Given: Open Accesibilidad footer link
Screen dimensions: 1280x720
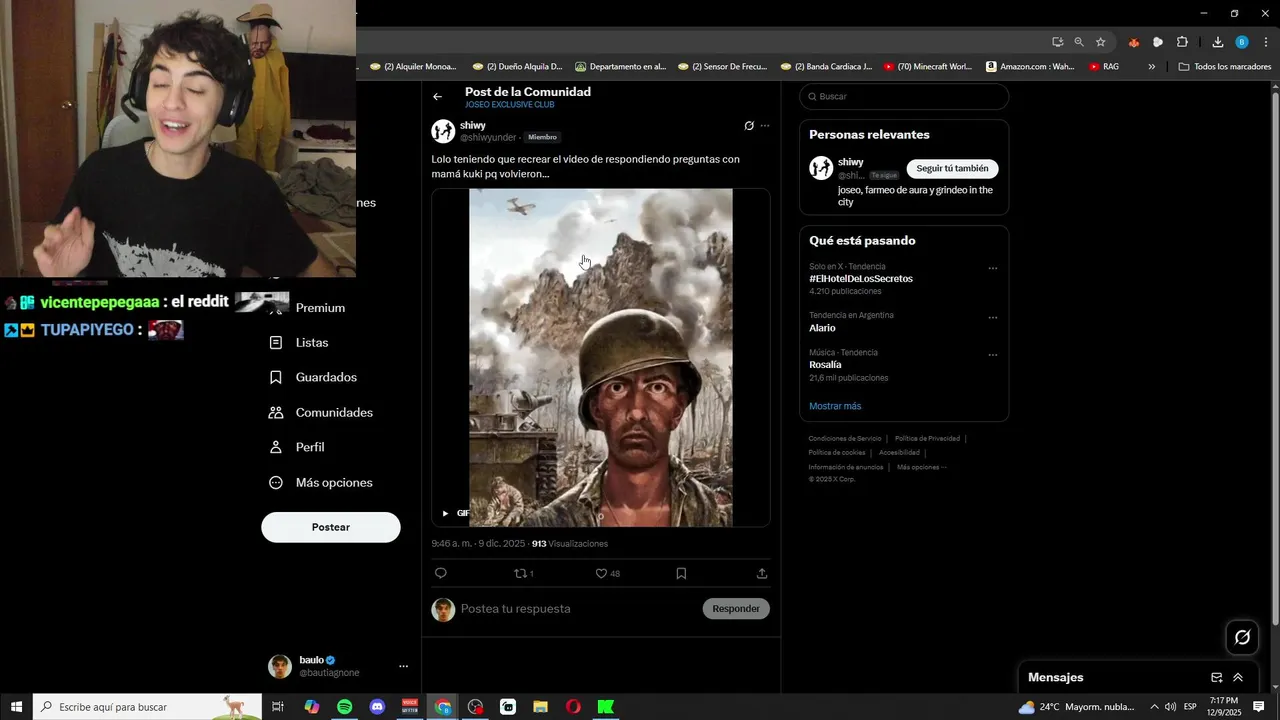Looking at the screenshot, I should [899, 452].
